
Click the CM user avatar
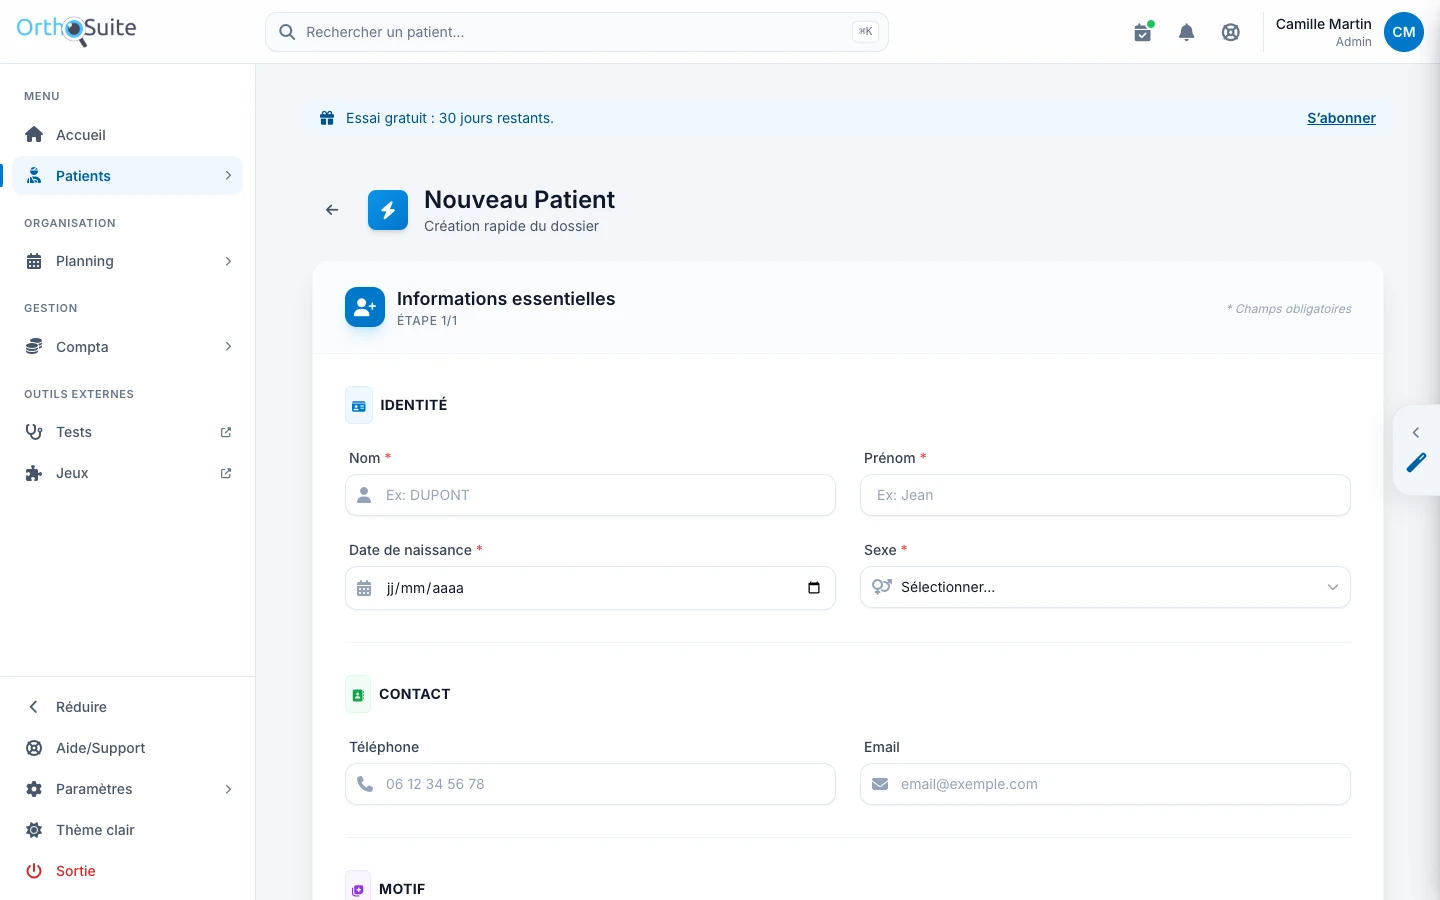(1404, 32)
